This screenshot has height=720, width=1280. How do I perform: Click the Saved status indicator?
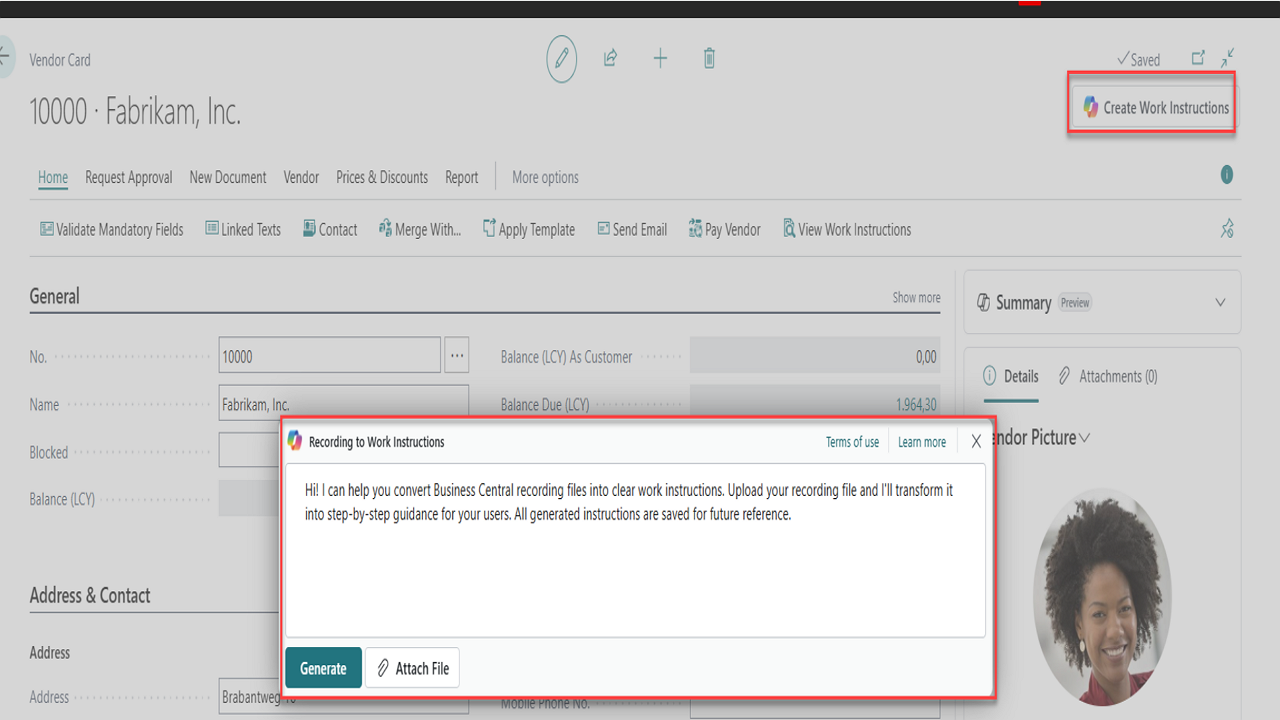1138,59
